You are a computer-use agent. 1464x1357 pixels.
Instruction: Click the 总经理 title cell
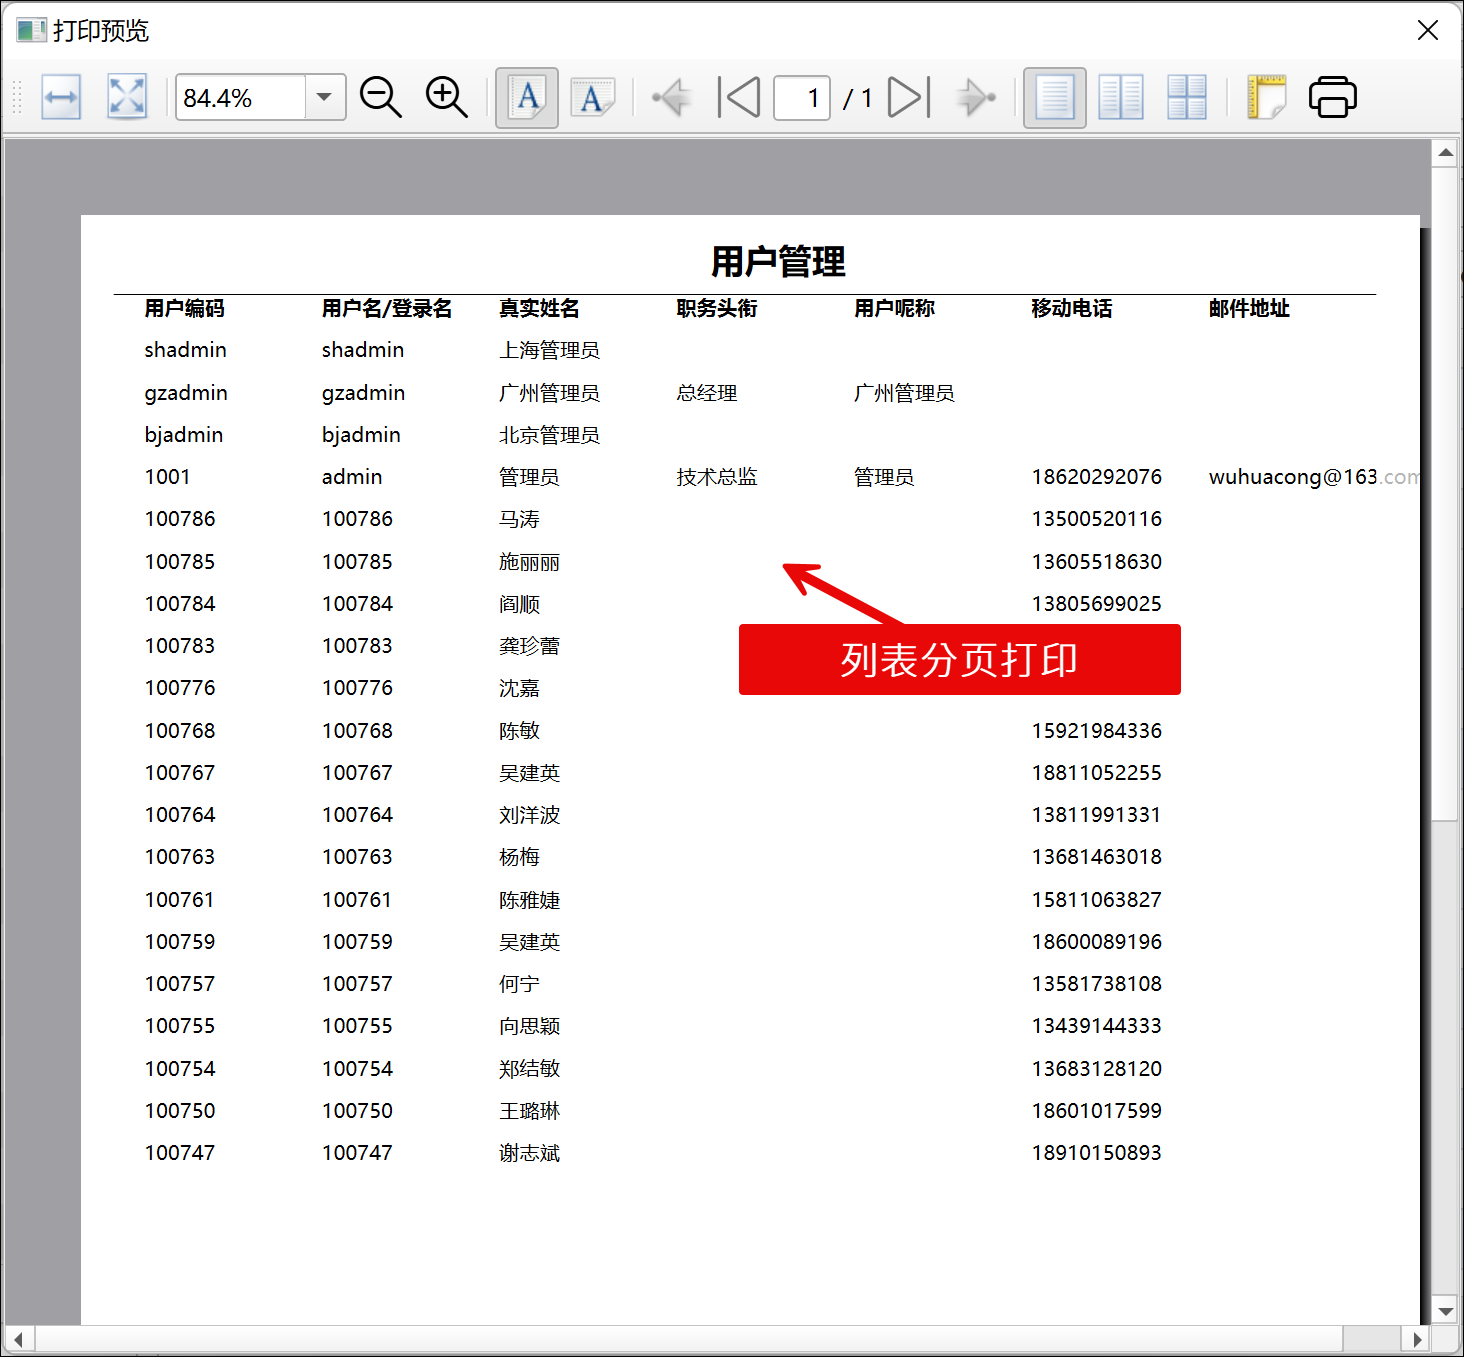(x=707, y=393)
